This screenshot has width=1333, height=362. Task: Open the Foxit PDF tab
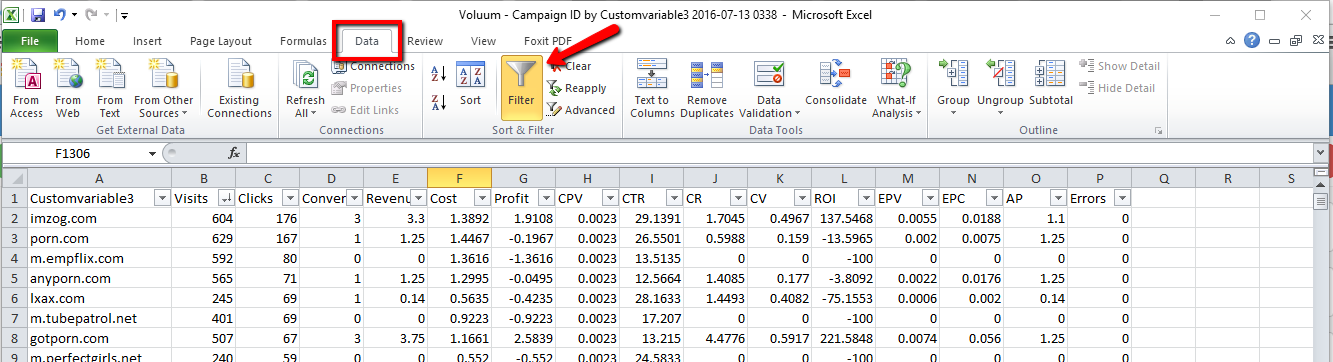pyautogui.click(x=548, y=41)
